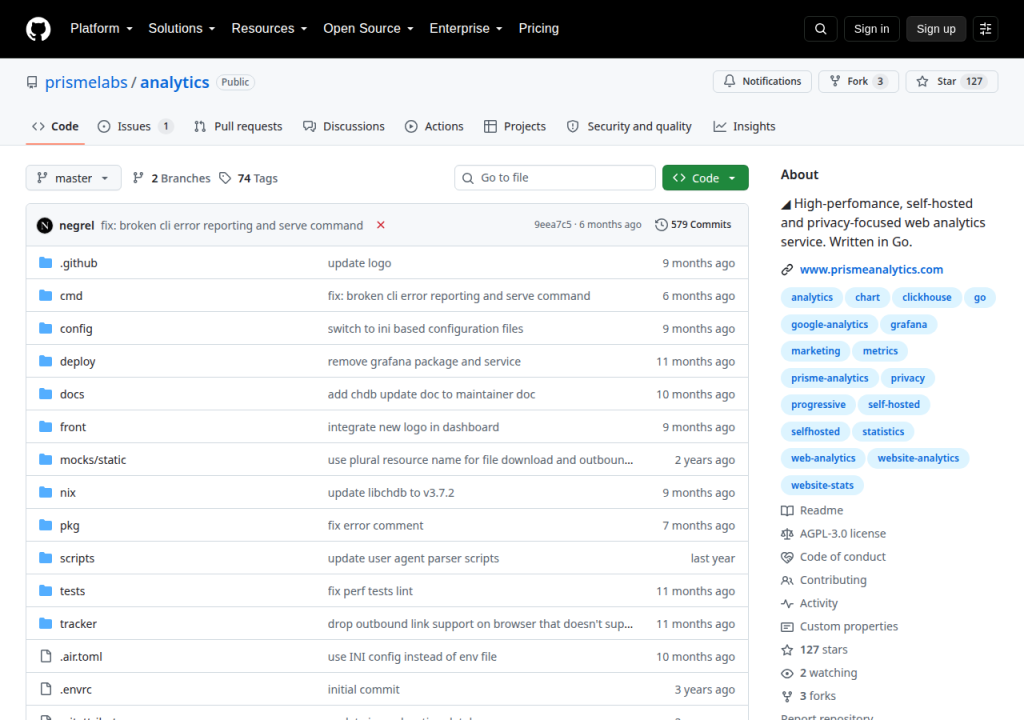Image resolution: width=1024 pixels, height=720 pixels.
Task: Click the link icon beside website URL
Action: pos(787,269)
